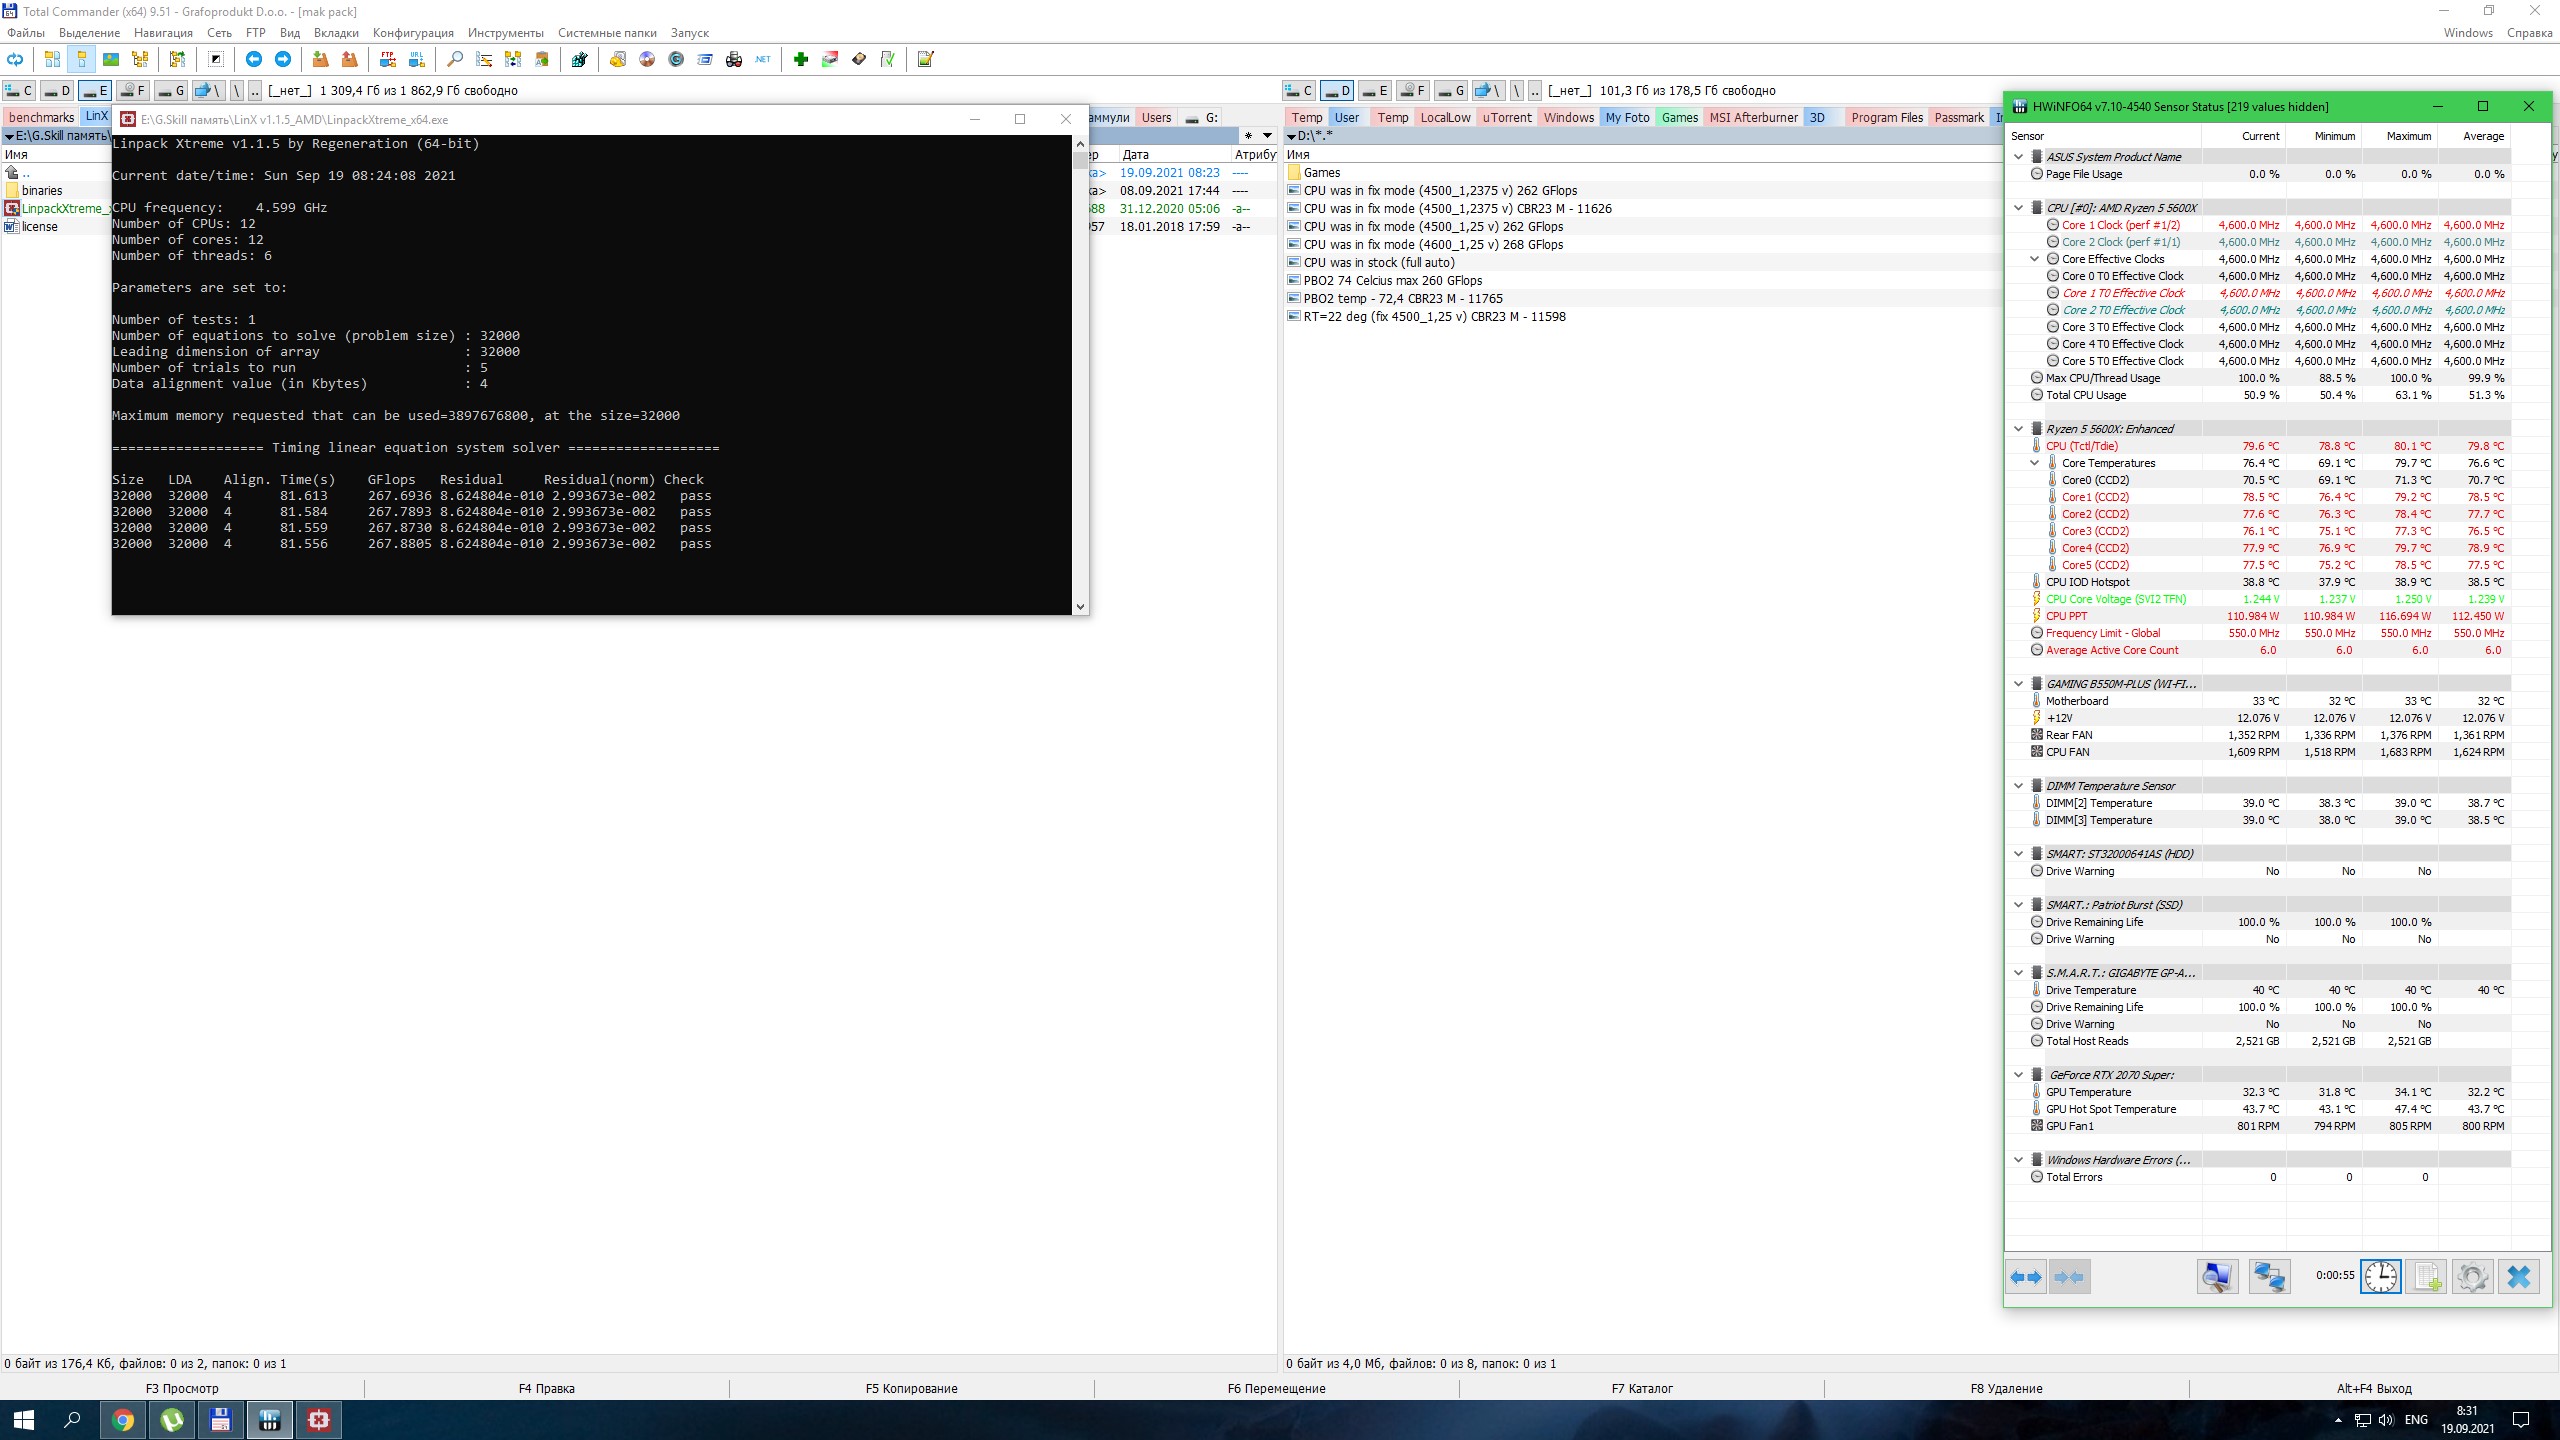Click the green plus toolbar icon
Image resolution: width=2560 pixels, height=1440 pixels.
tap(800, 60)
